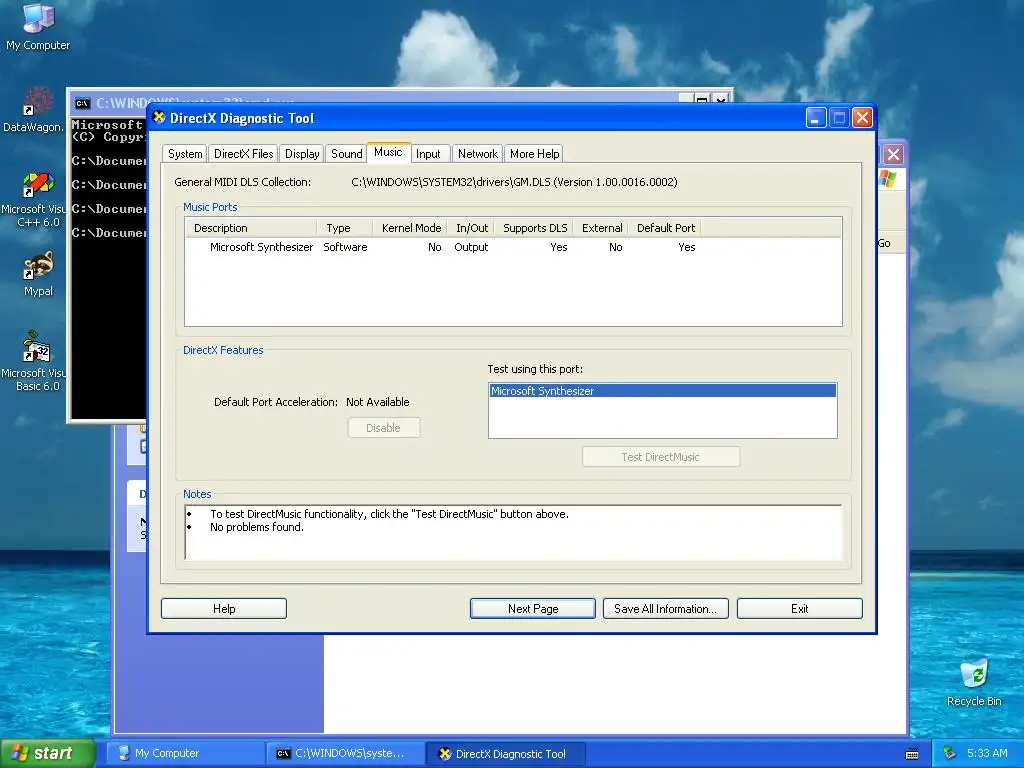Click the keyboard icon in taskbar

[912, 754]
